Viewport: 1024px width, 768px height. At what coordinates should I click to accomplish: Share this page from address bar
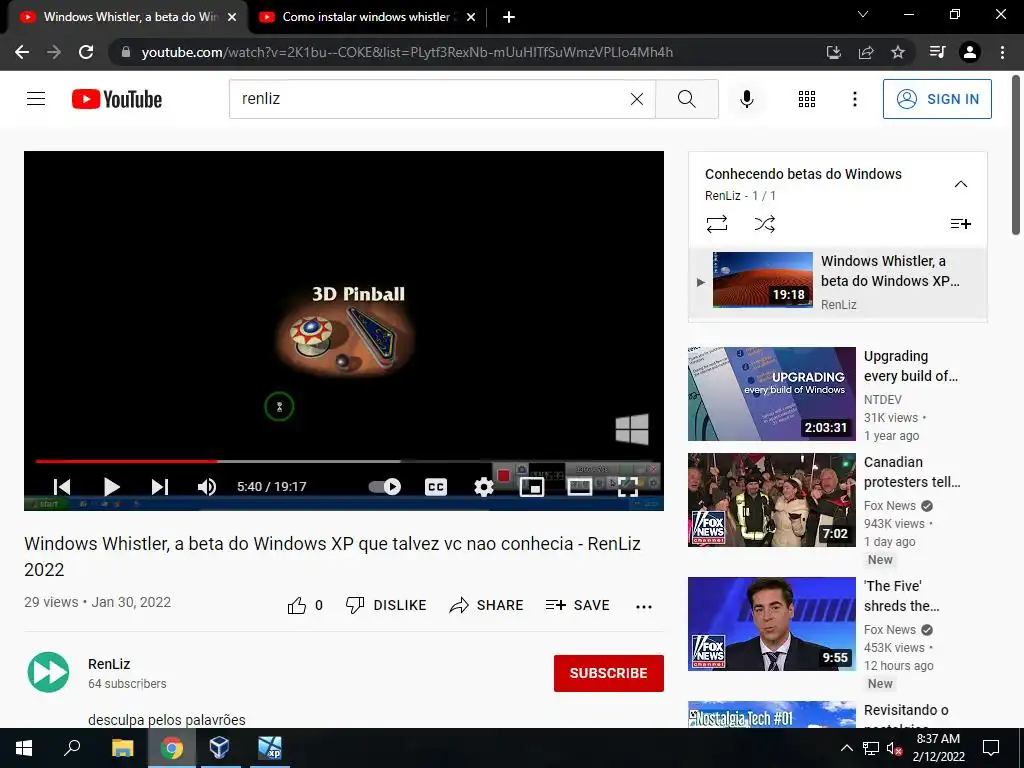click(866, 52)
